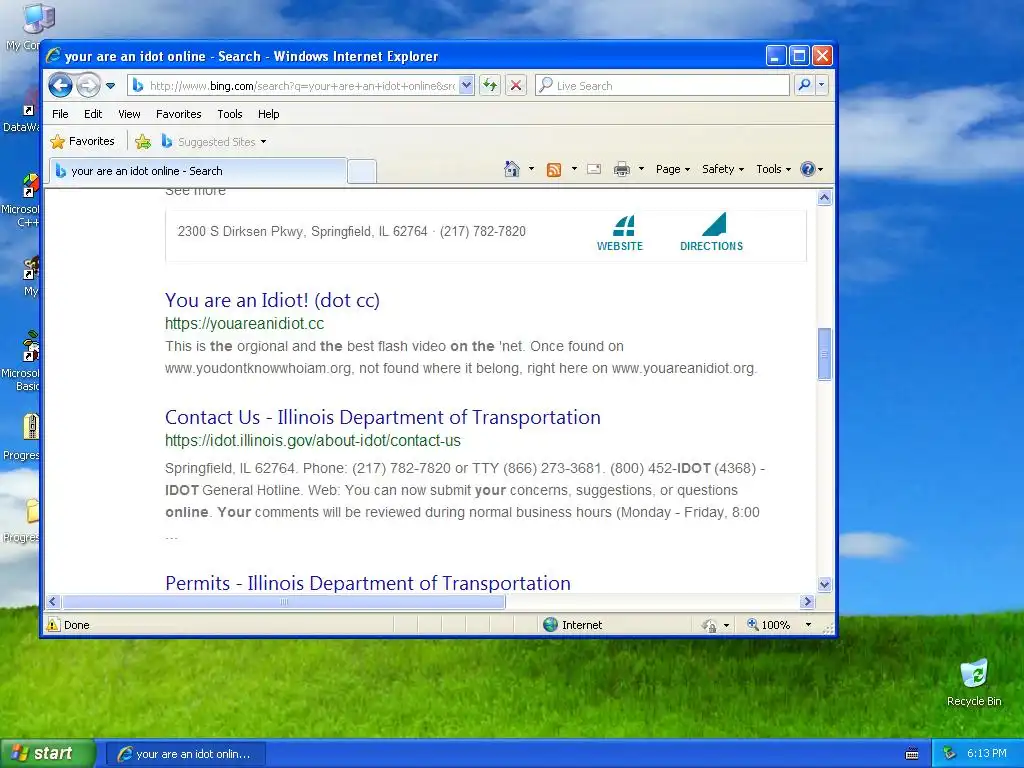Click horizontal scrollbar right arrow
1024x768 pixels.
tap(807, 601)
